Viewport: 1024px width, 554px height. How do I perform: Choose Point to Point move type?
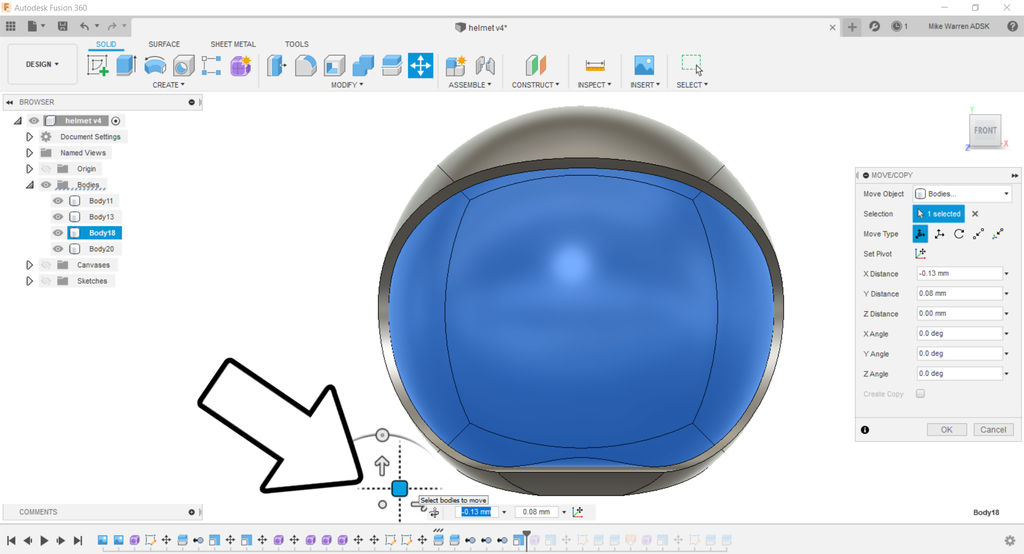click(978, 234)
